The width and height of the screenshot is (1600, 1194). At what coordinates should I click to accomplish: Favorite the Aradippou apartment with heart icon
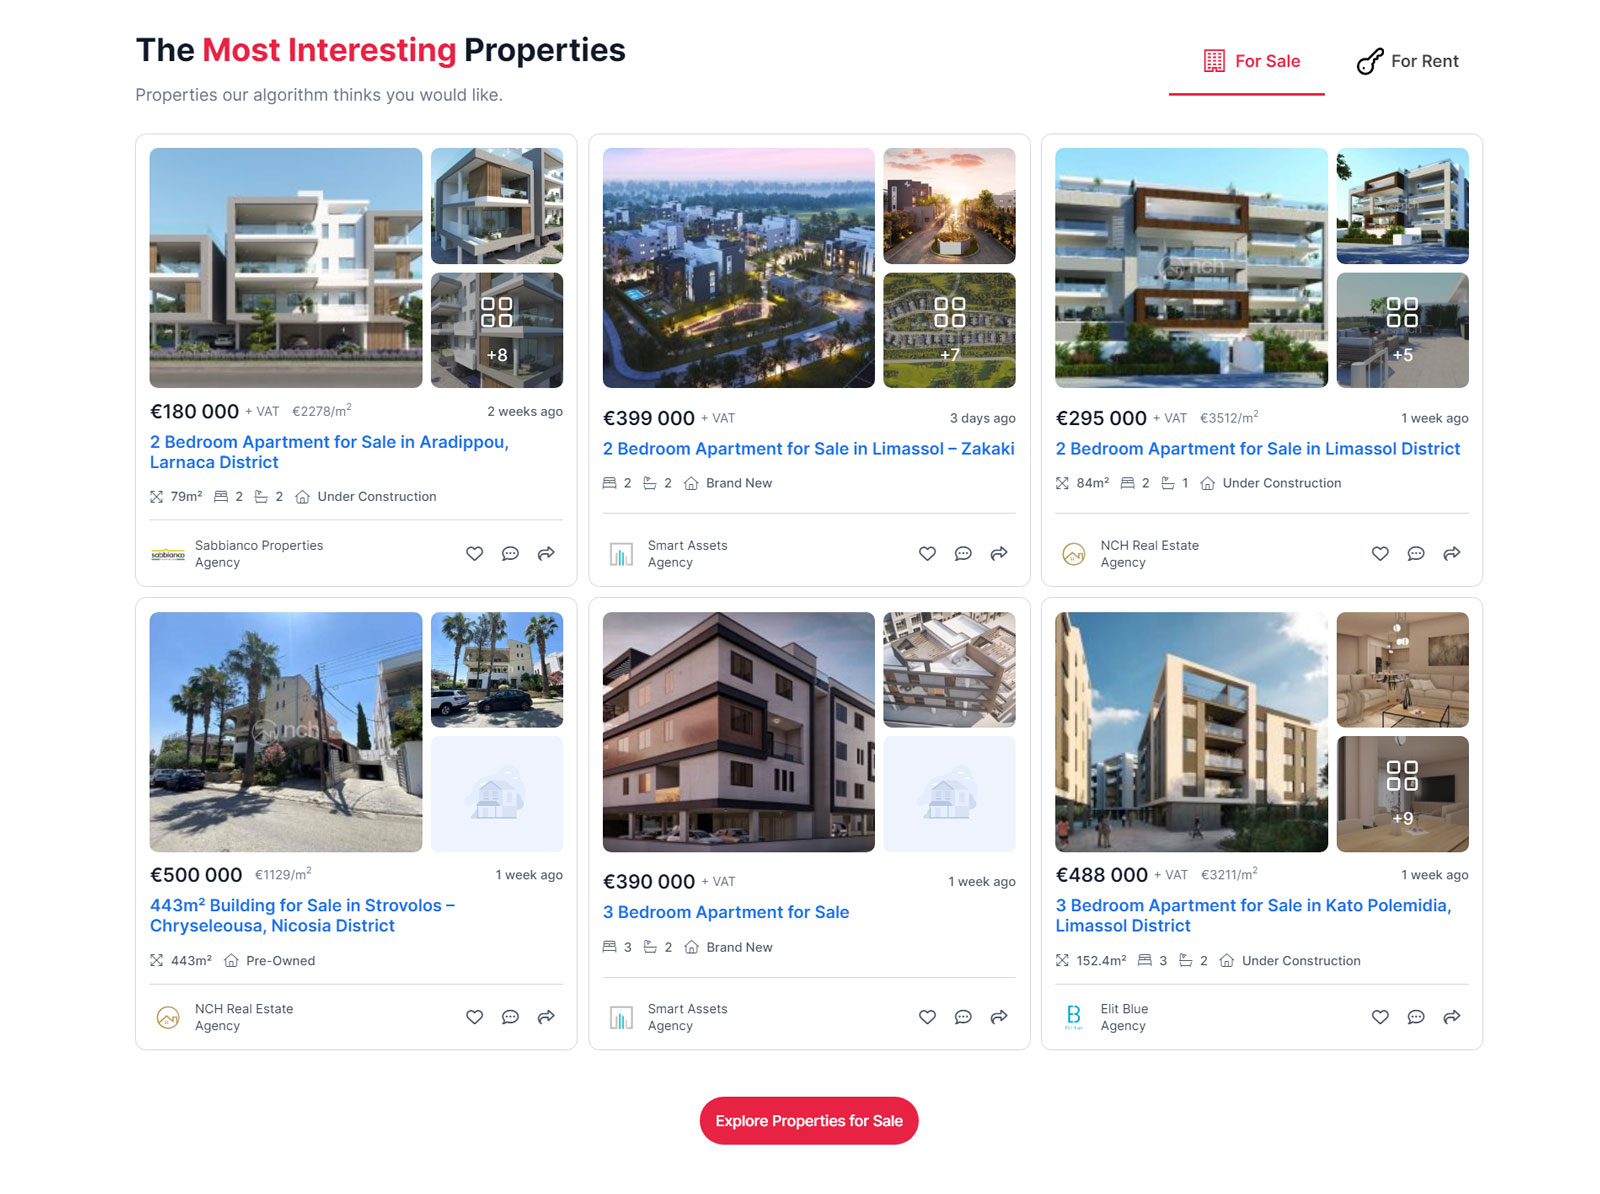pos(475,553)
